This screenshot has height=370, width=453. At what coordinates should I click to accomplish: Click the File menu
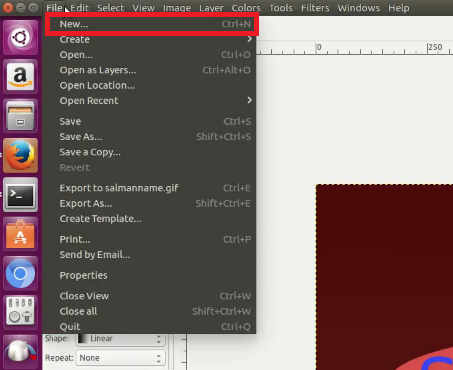(x=54, y=8)
